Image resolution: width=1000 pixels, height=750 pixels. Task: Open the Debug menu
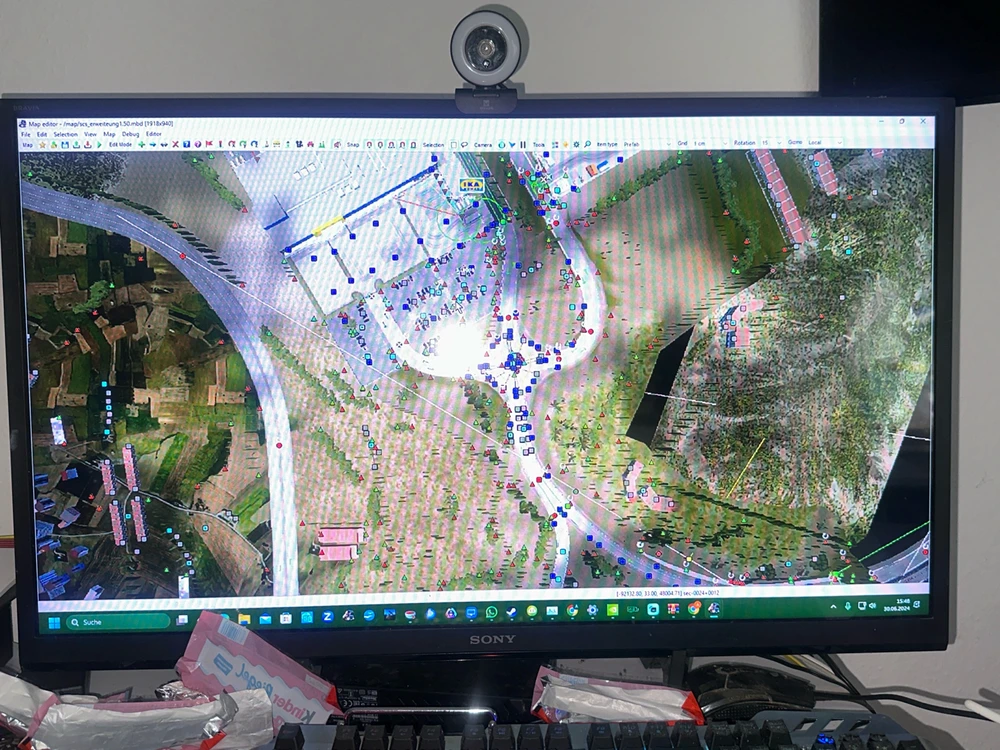(x=130, y=134)
